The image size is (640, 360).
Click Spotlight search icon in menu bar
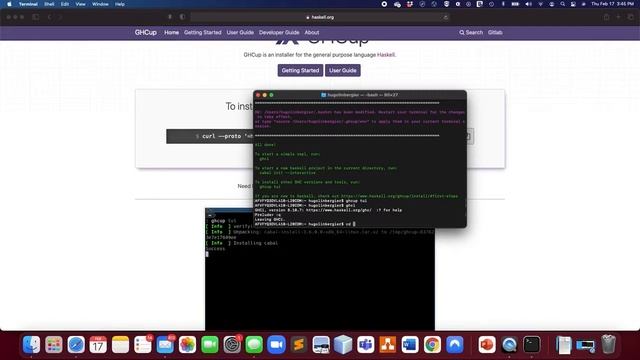[x=562, y=4]
